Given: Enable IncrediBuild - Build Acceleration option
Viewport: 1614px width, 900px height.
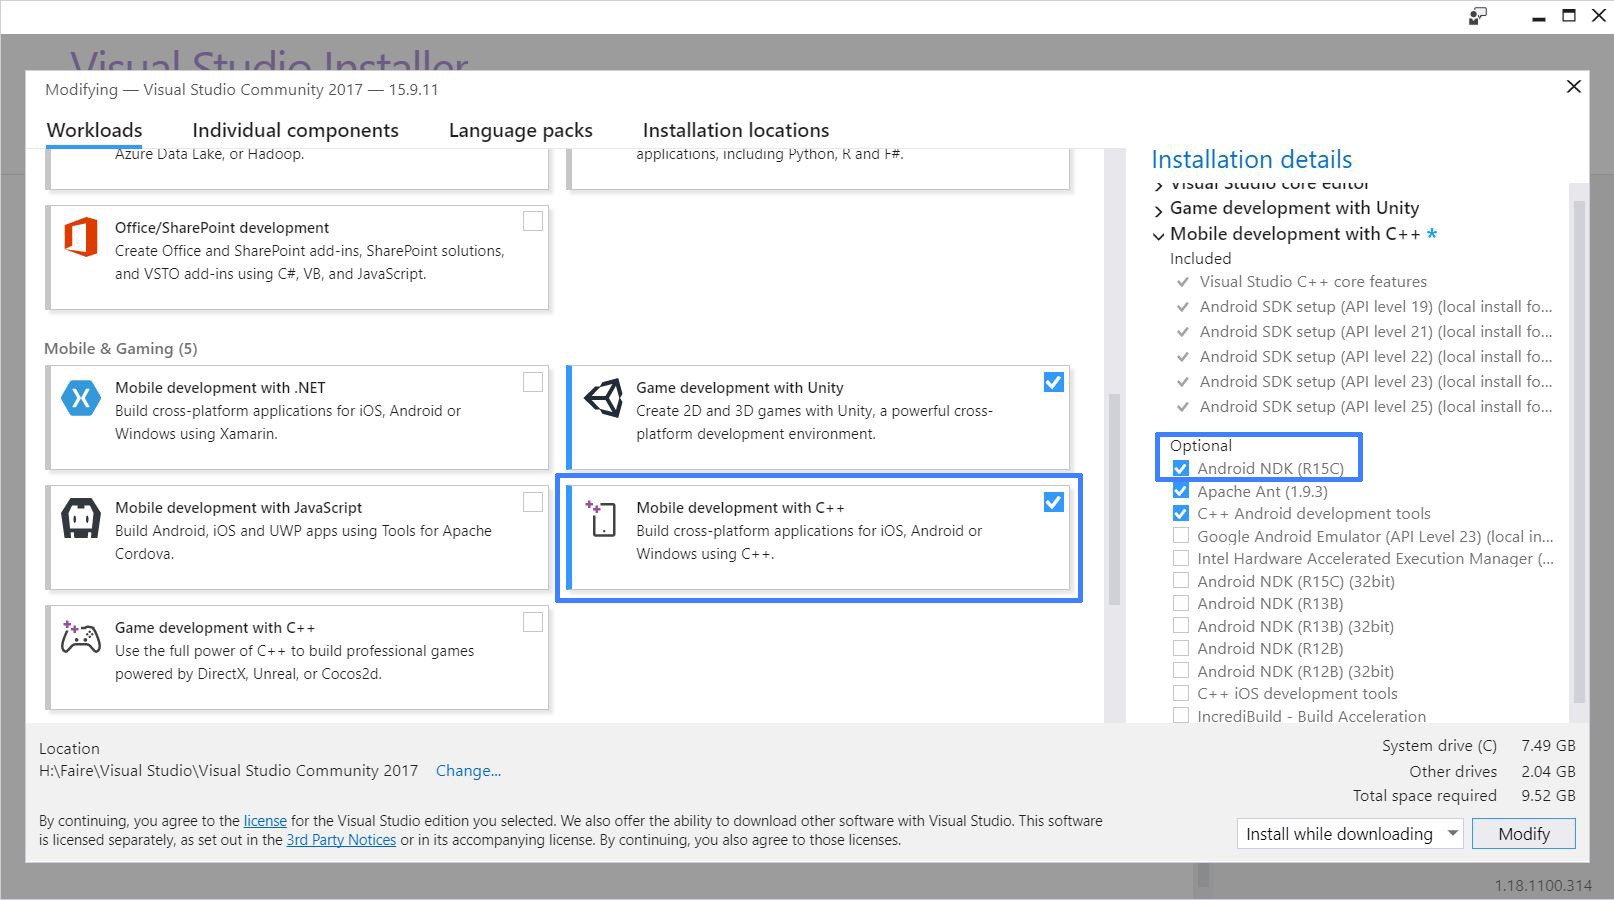Looking at the screenshot, I should click(x=1181, y=716).
